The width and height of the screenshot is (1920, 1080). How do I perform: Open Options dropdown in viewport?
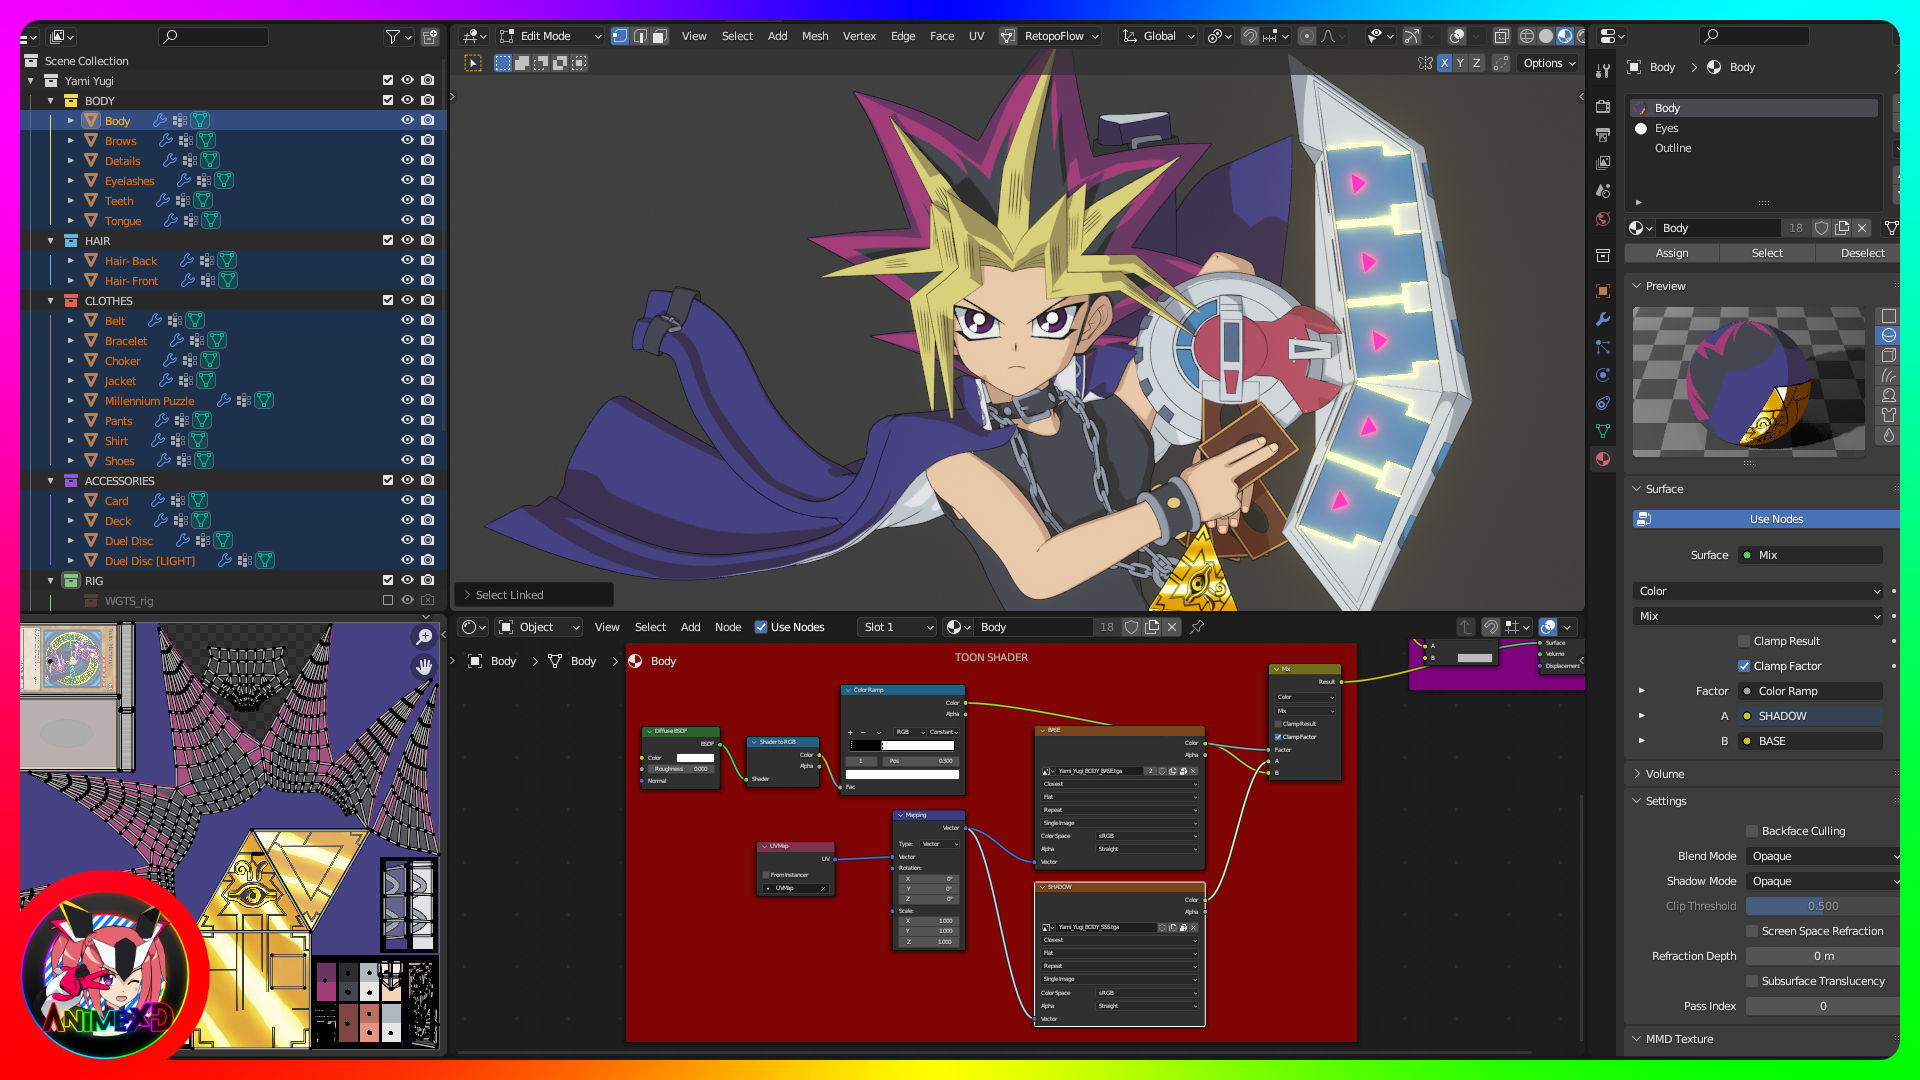tap(1550, 63)
